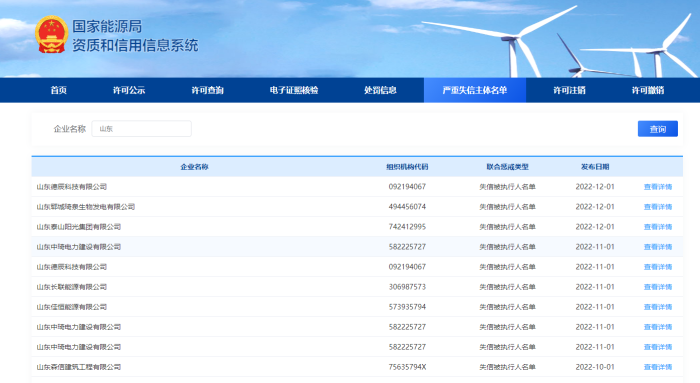Open 查看详情 for code 306987573

(x=658, y=287)
